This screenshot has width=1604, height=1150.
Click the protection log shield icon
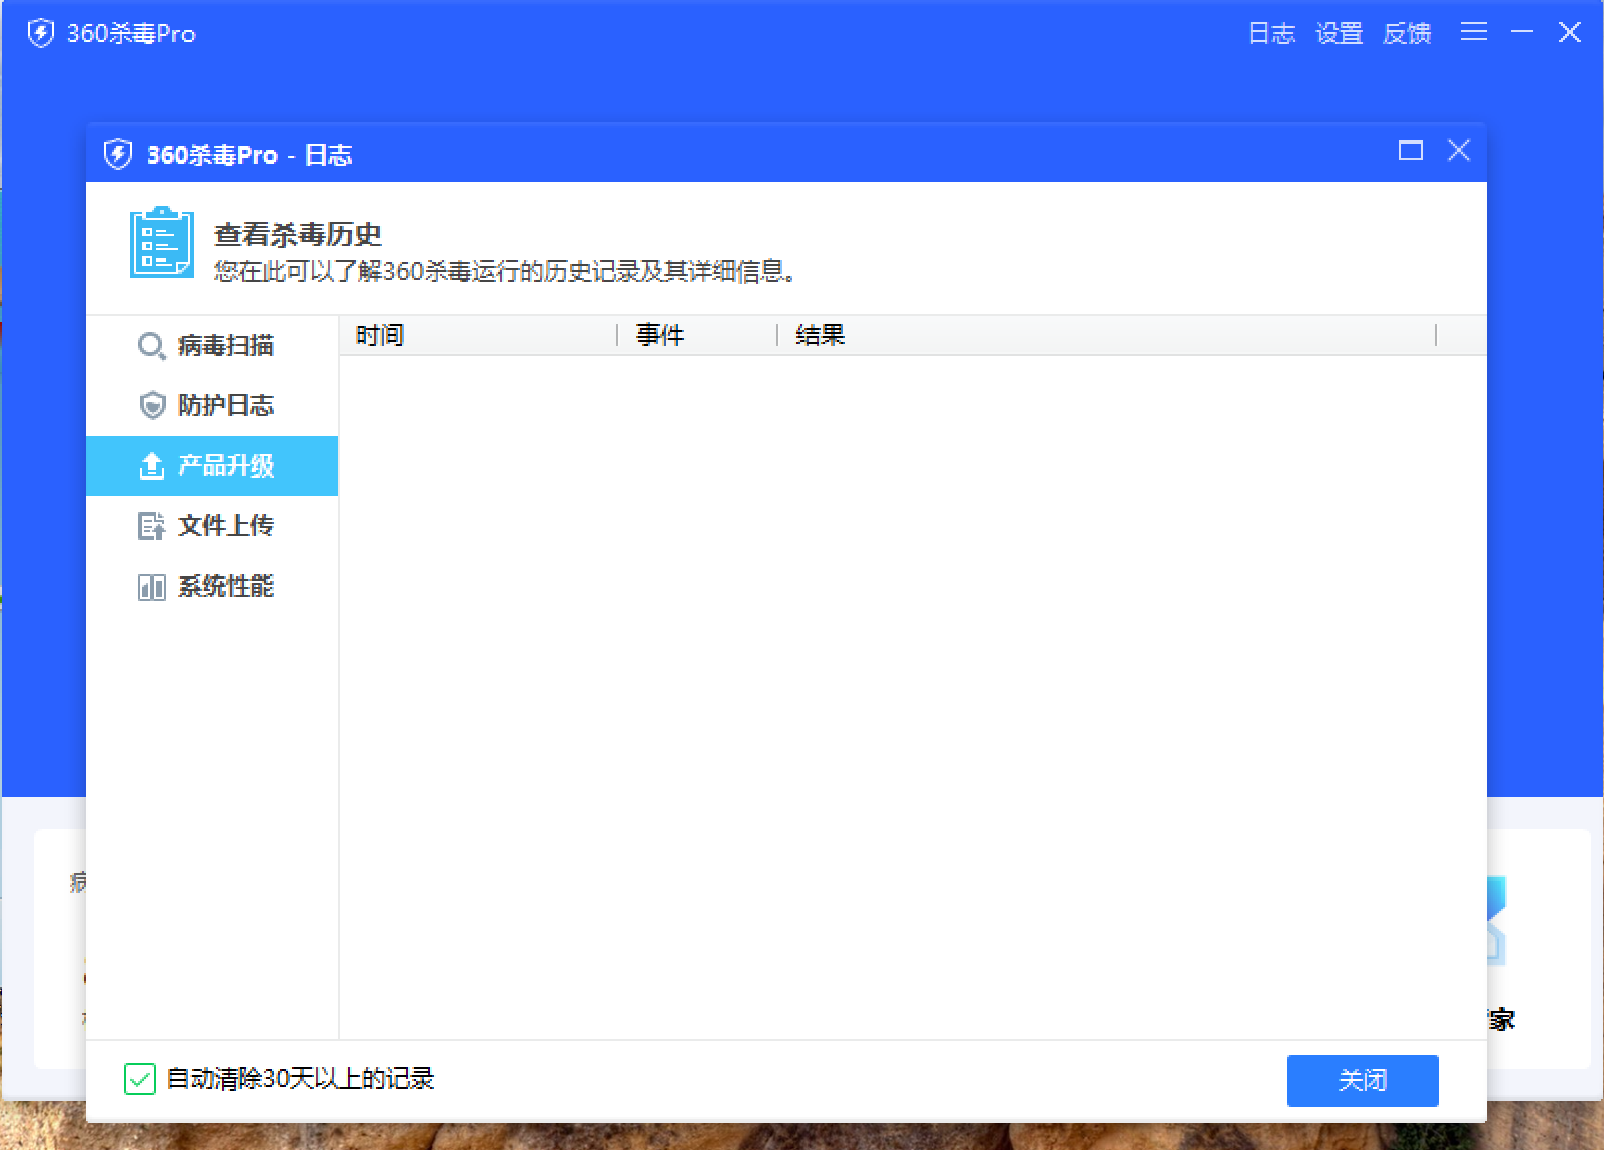tap(151, 406)
